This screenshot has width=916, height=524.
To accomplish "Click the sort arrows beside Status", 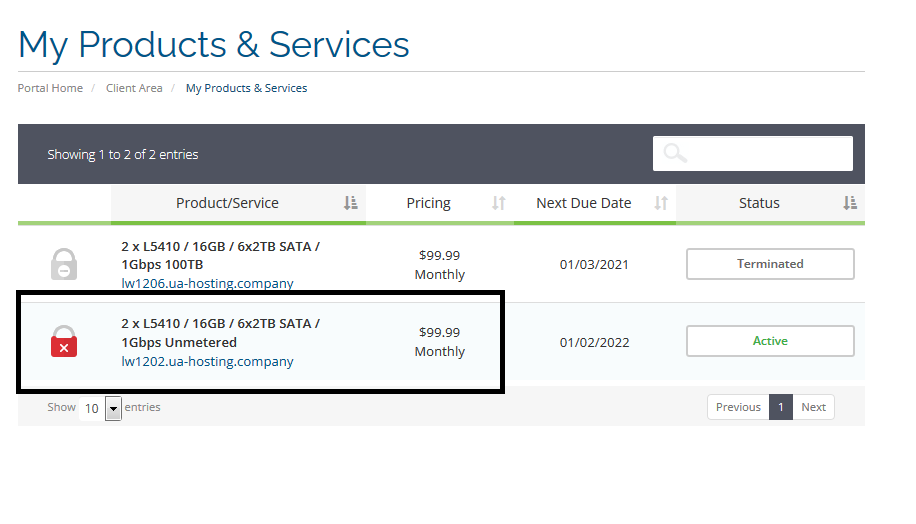I will [x=849, y=203].
